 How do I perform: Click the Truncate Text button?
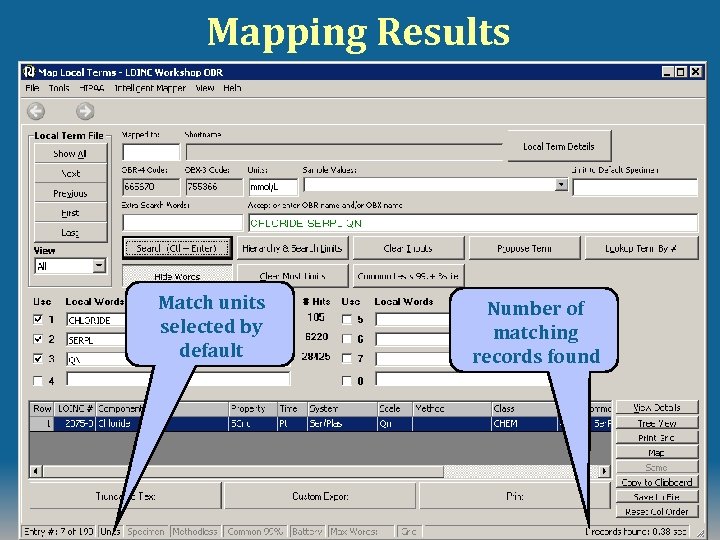click(125, 496)
